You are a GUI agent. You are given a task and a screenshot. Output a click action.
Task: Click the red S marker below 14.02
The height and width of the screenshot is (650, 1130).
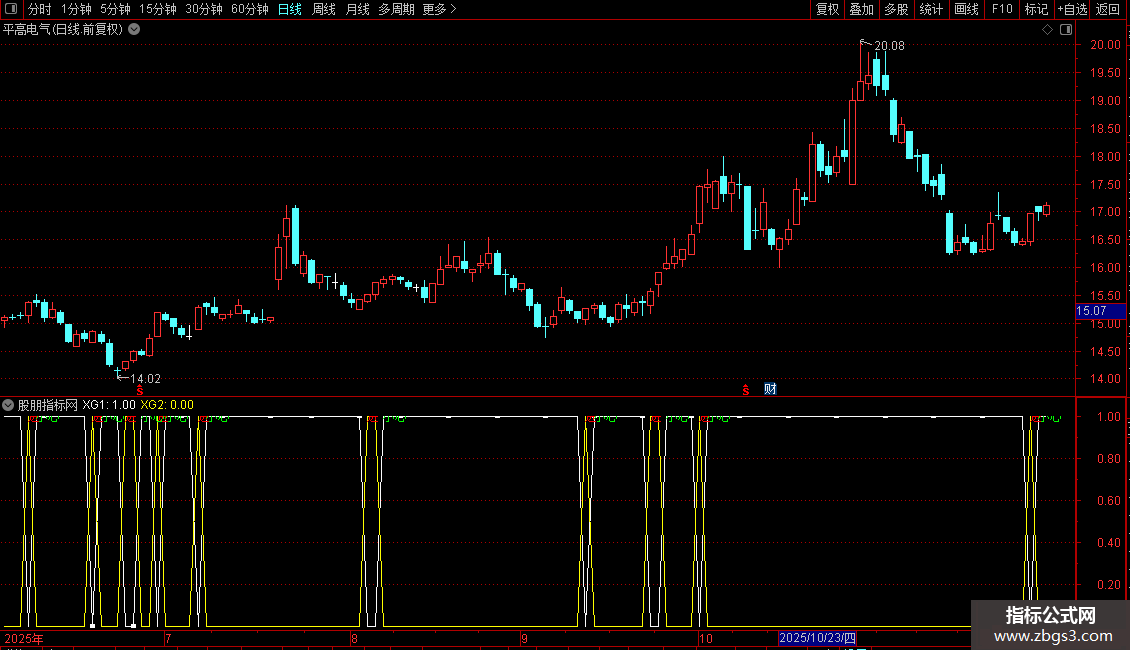[x=140, y=390]
